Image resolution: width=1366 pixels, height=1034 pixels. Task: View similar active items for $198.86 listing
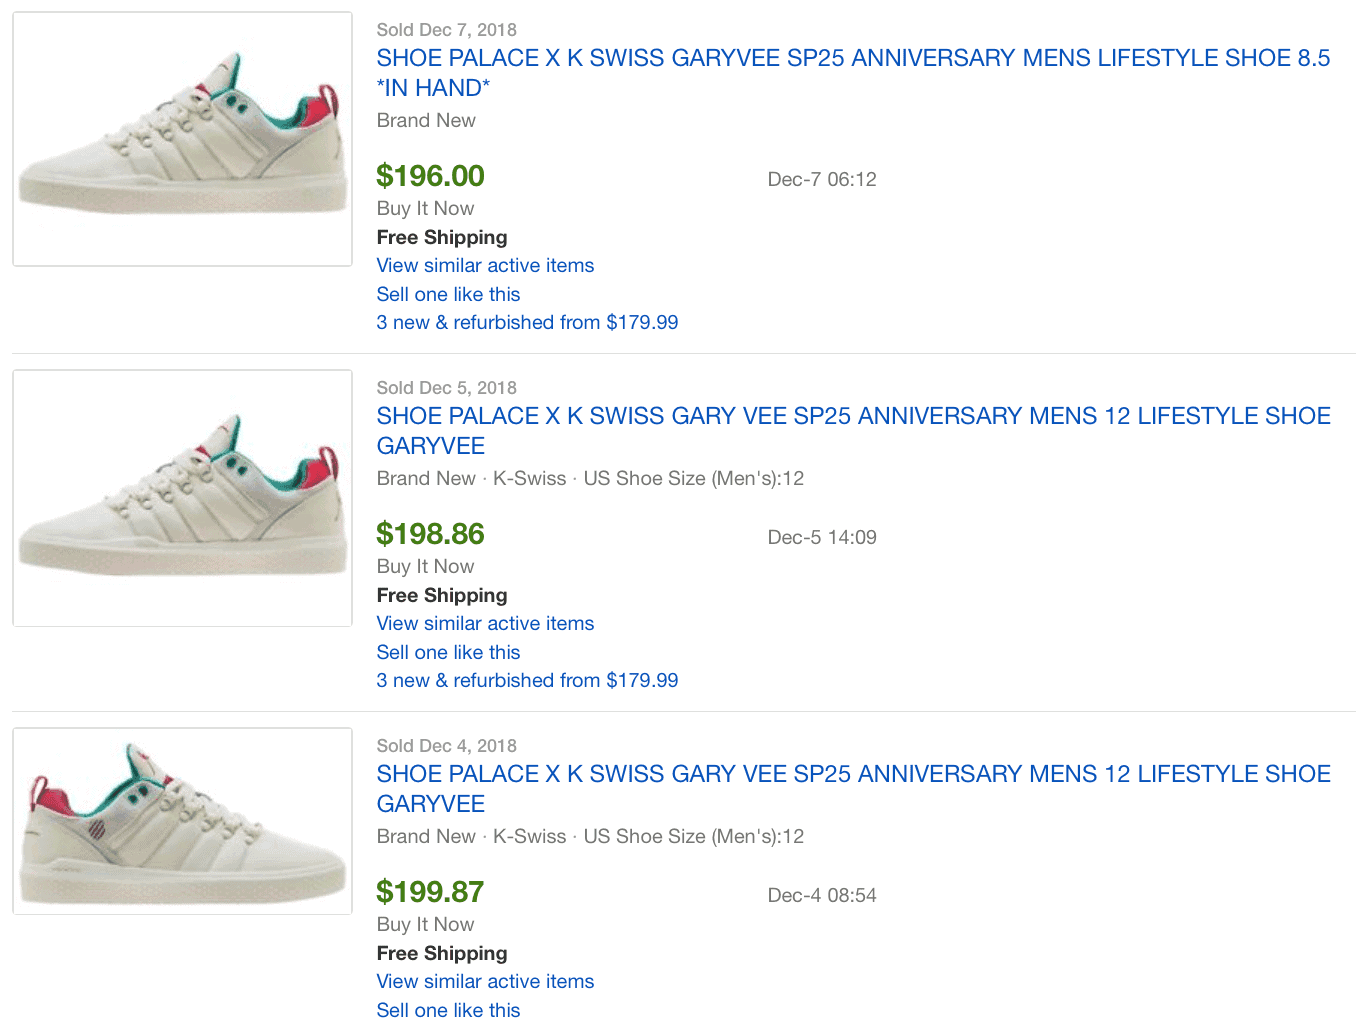point(485,624)
